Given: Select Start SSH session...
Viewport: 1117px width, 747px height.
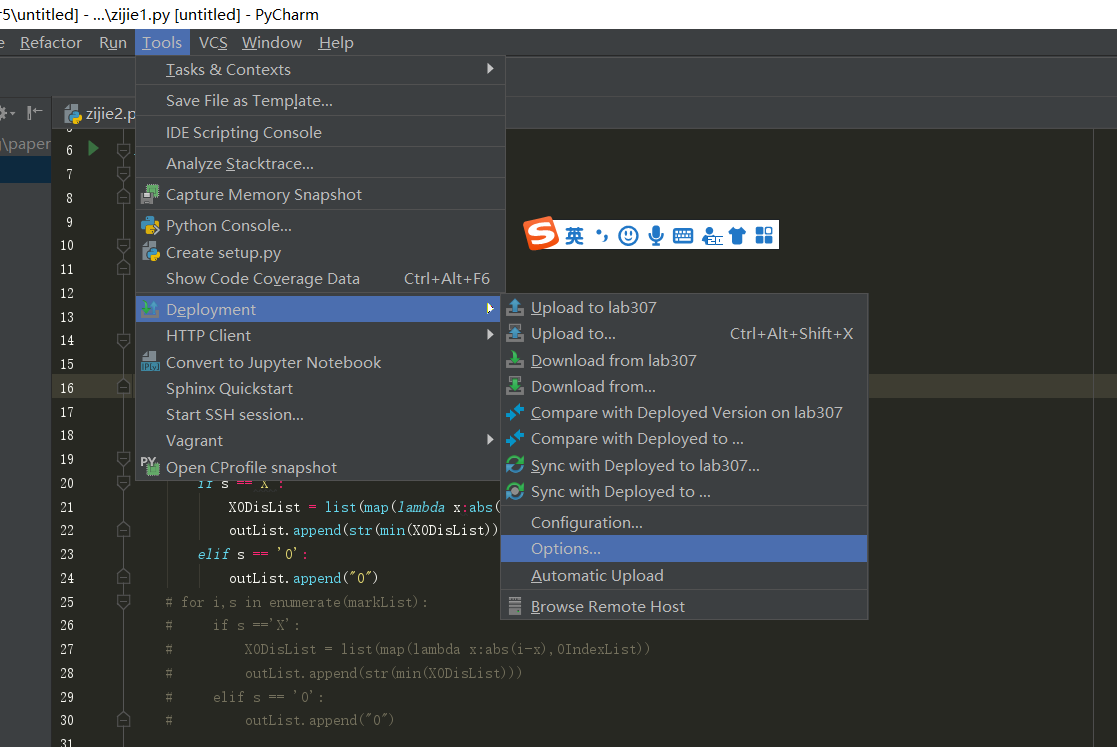Looking at the screenshot, I should click(320, 414).
